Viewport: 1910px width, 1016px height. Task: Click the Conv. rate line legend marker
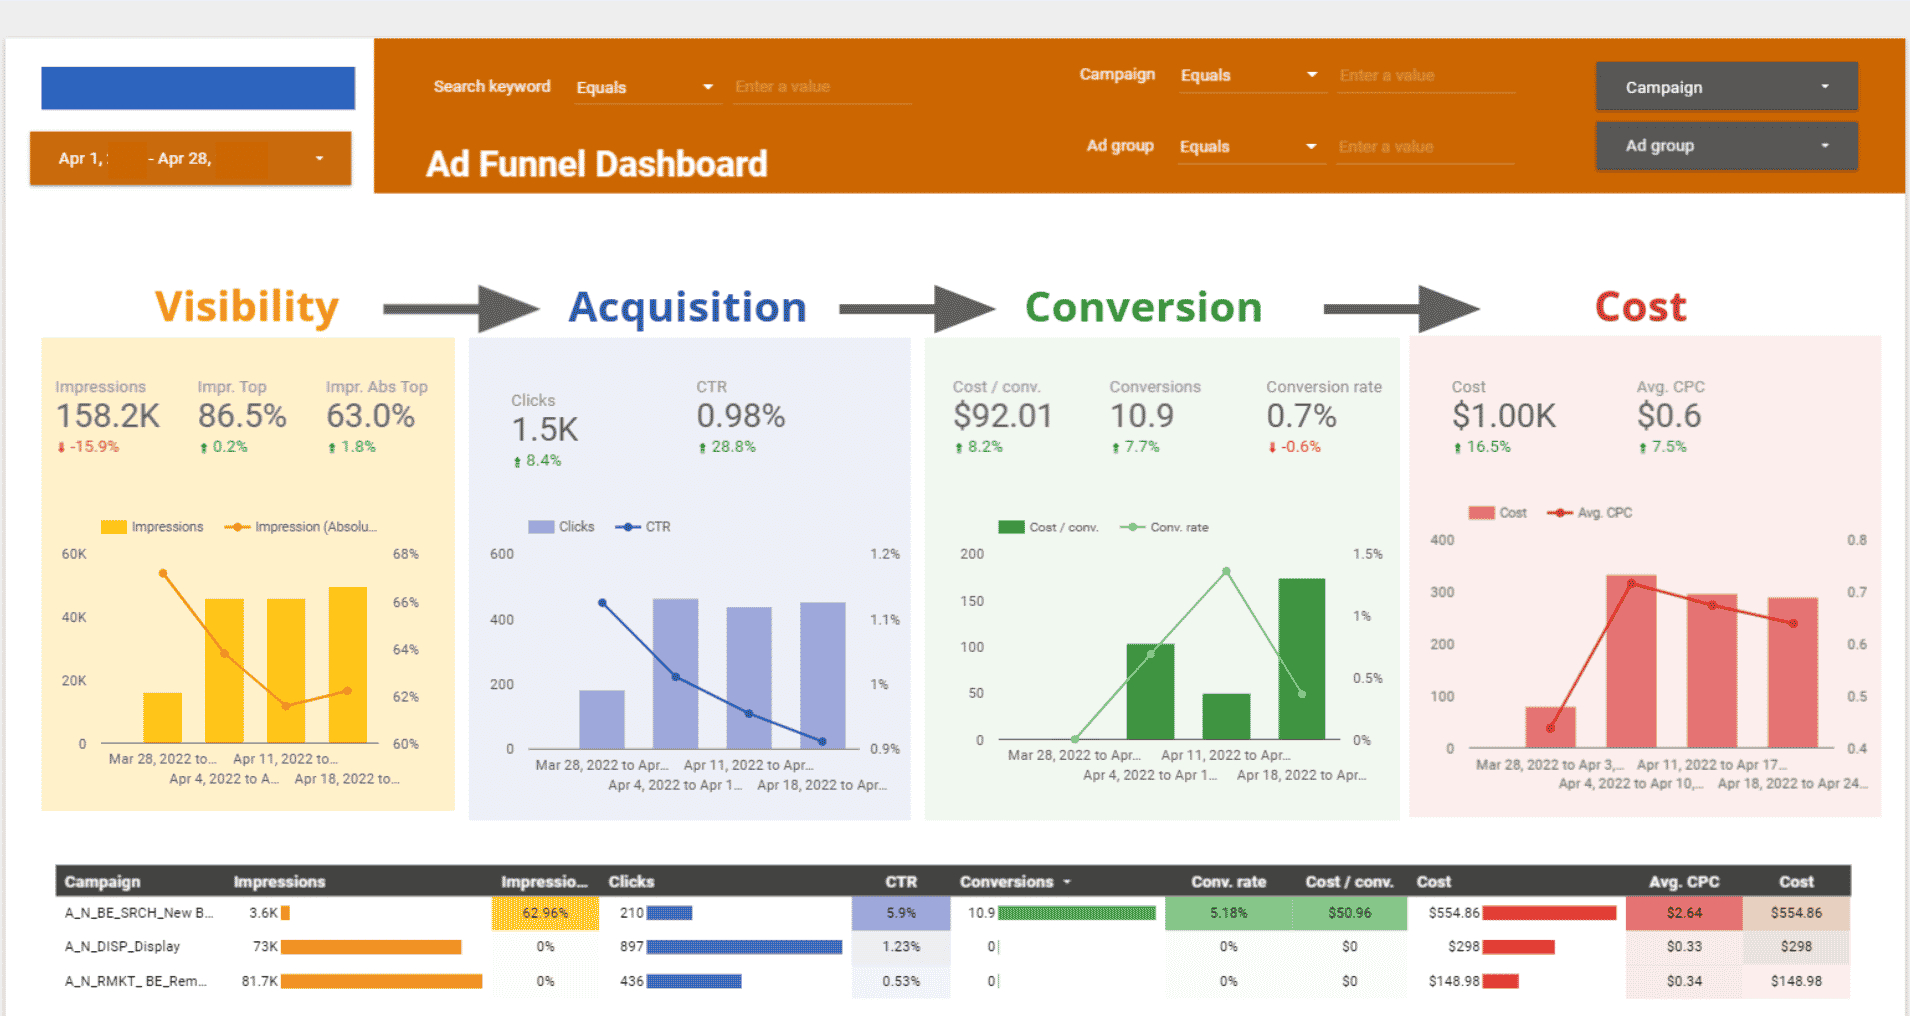tap(1131, 527)
